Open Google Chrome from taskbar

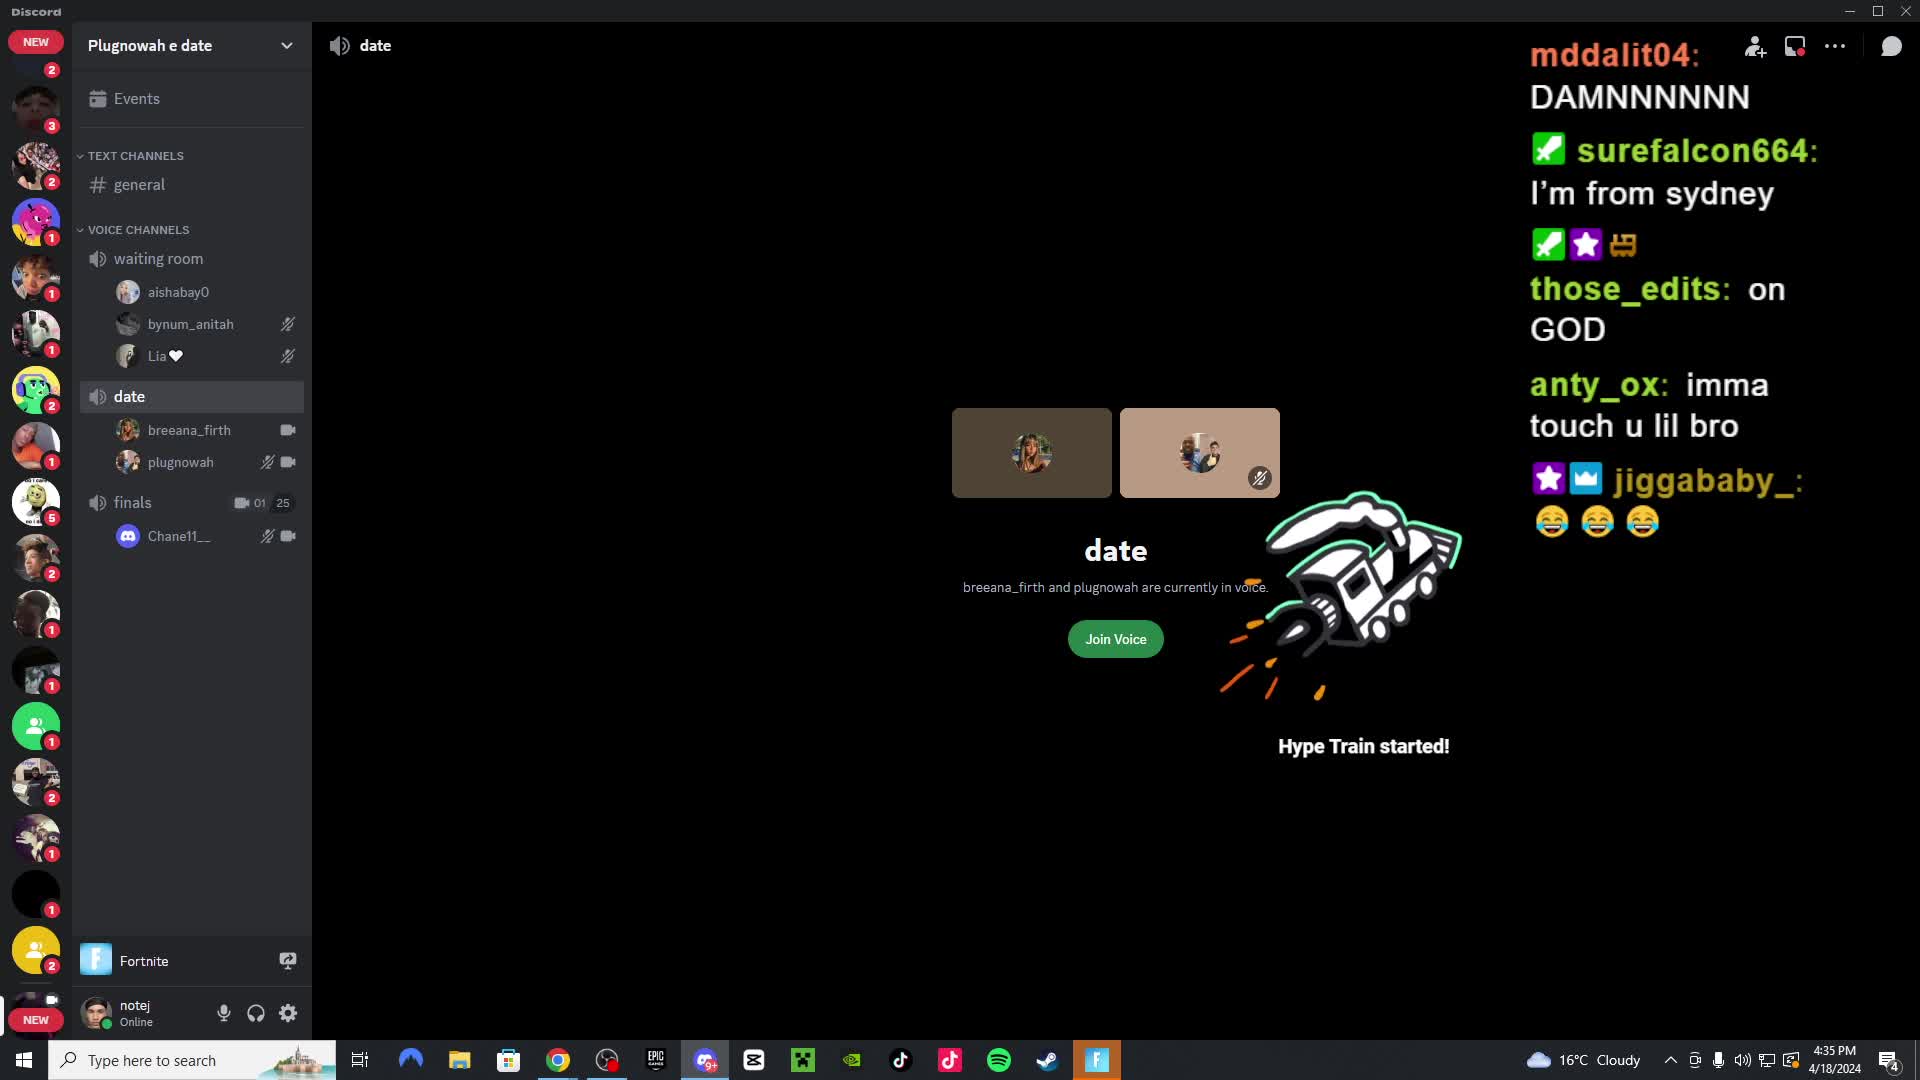point(558,1060)
